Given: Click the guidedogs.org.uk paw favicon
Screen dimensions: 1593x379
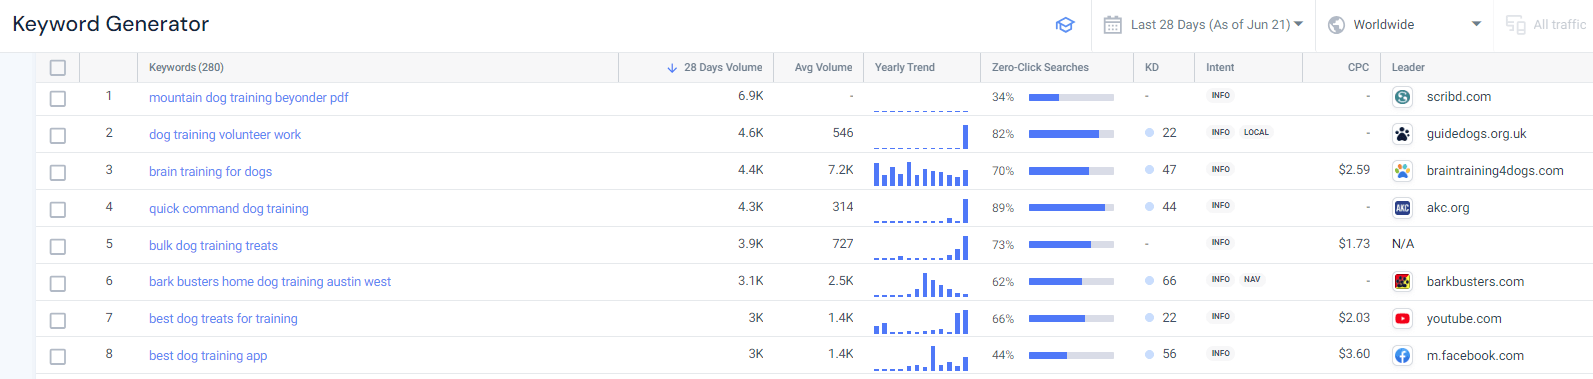Looking at the screenshot, I should point(1402,134).
